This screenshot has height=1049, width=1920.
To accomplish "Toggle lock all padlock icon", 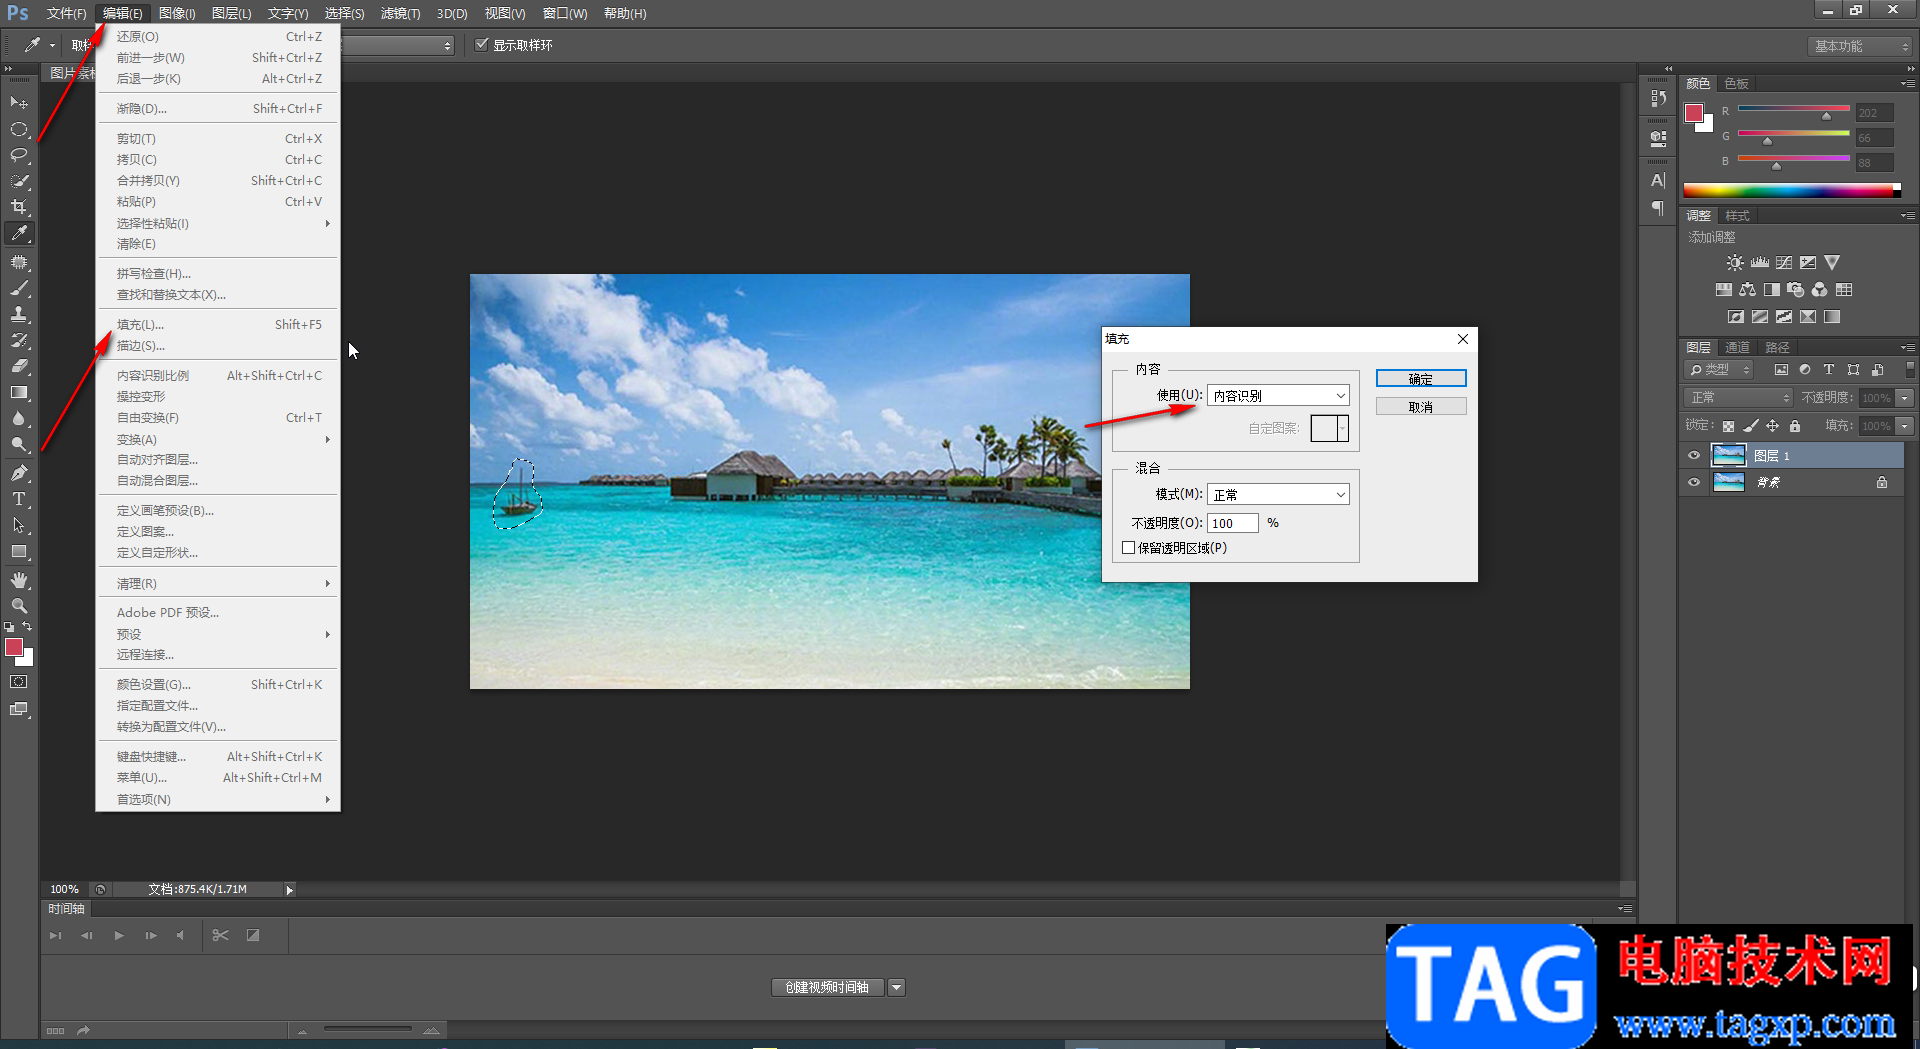I will tap(1795, 426).
